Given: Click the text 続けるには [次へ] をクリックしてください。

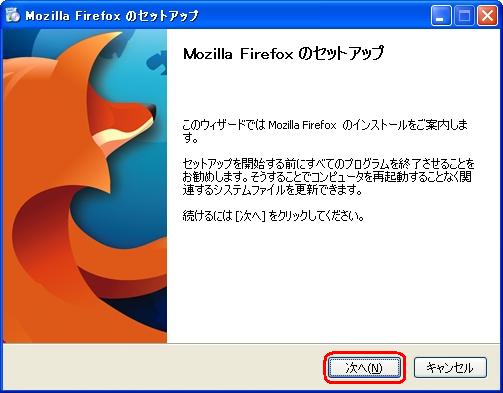Looking at the screenshot, I should 273,216.
